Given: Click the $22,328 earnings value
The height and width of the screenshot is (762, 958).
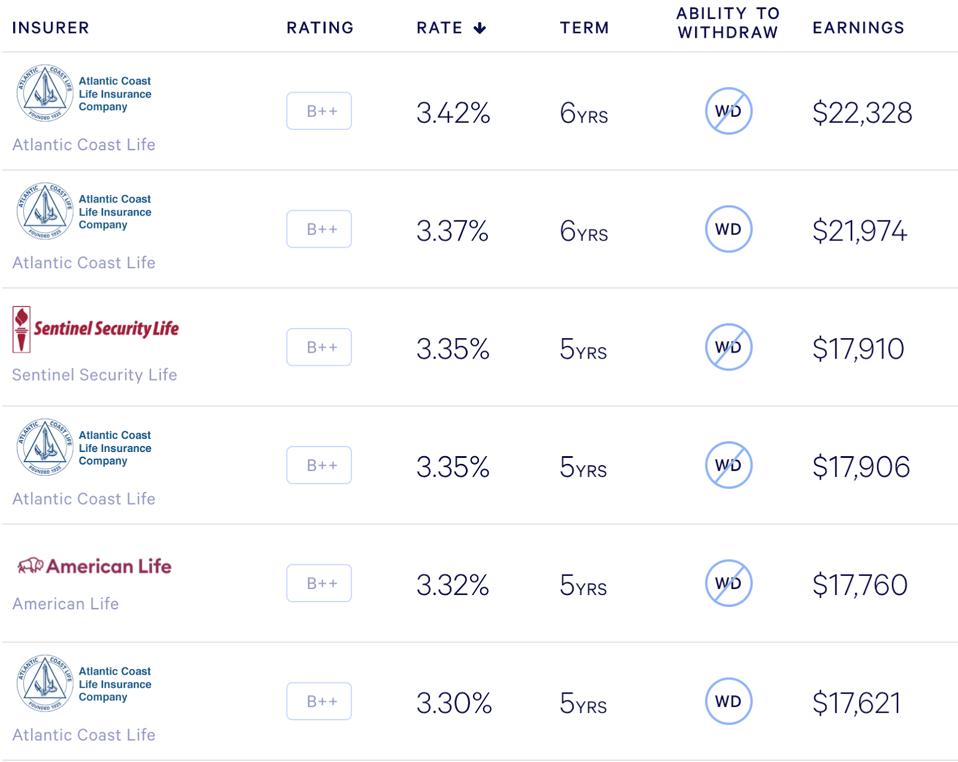Looking at the screenshot, I should (862, 113).
